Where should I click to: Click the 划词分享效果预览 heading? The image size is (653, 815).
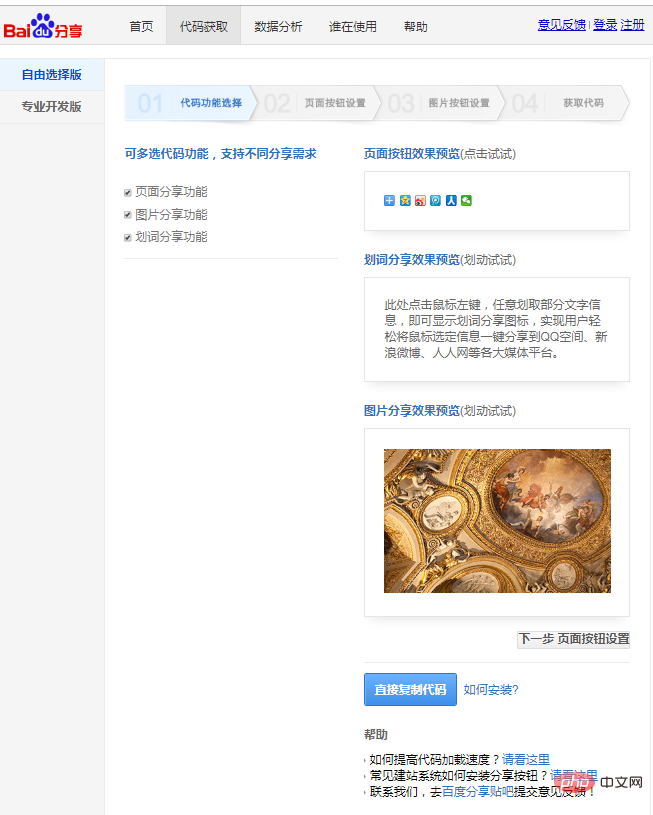(x=412, y=260)
